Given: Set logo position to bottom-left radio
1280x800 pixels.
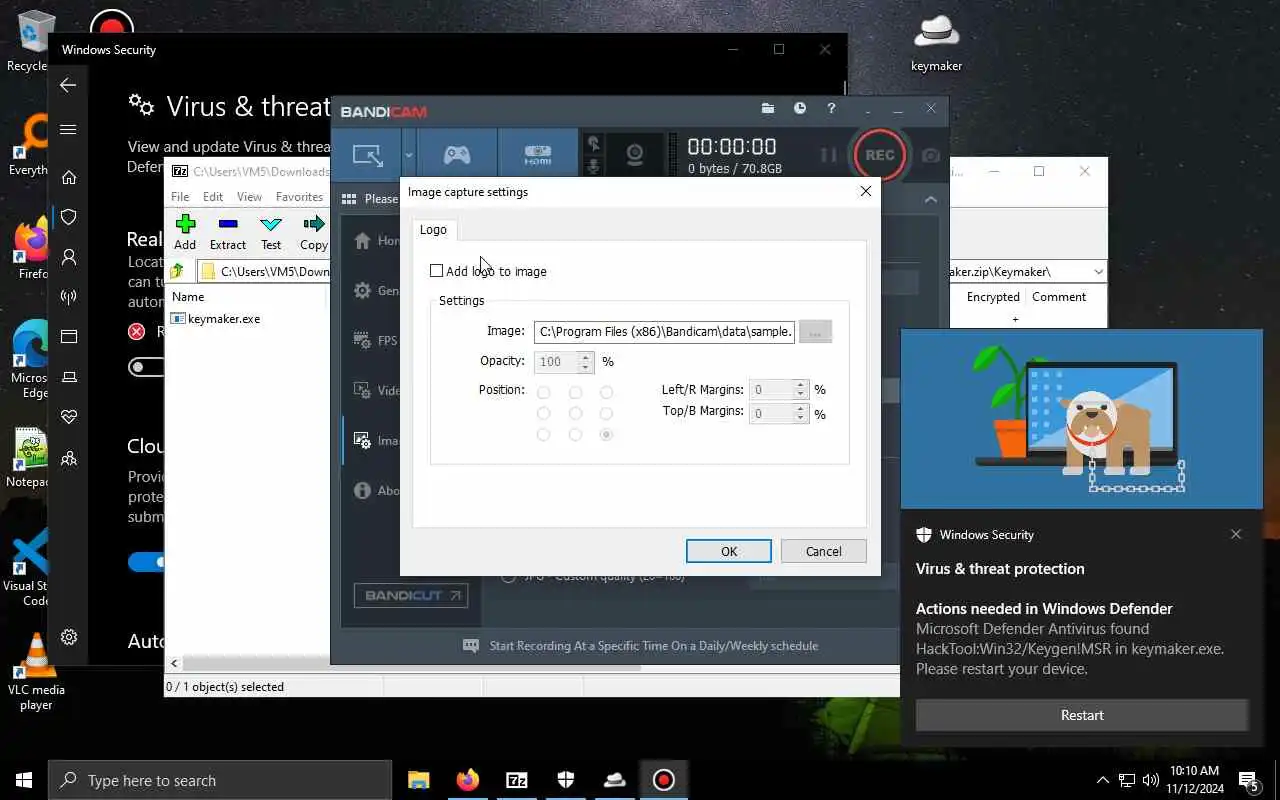Looking at the screenshot, I should [x=544, y=434].
